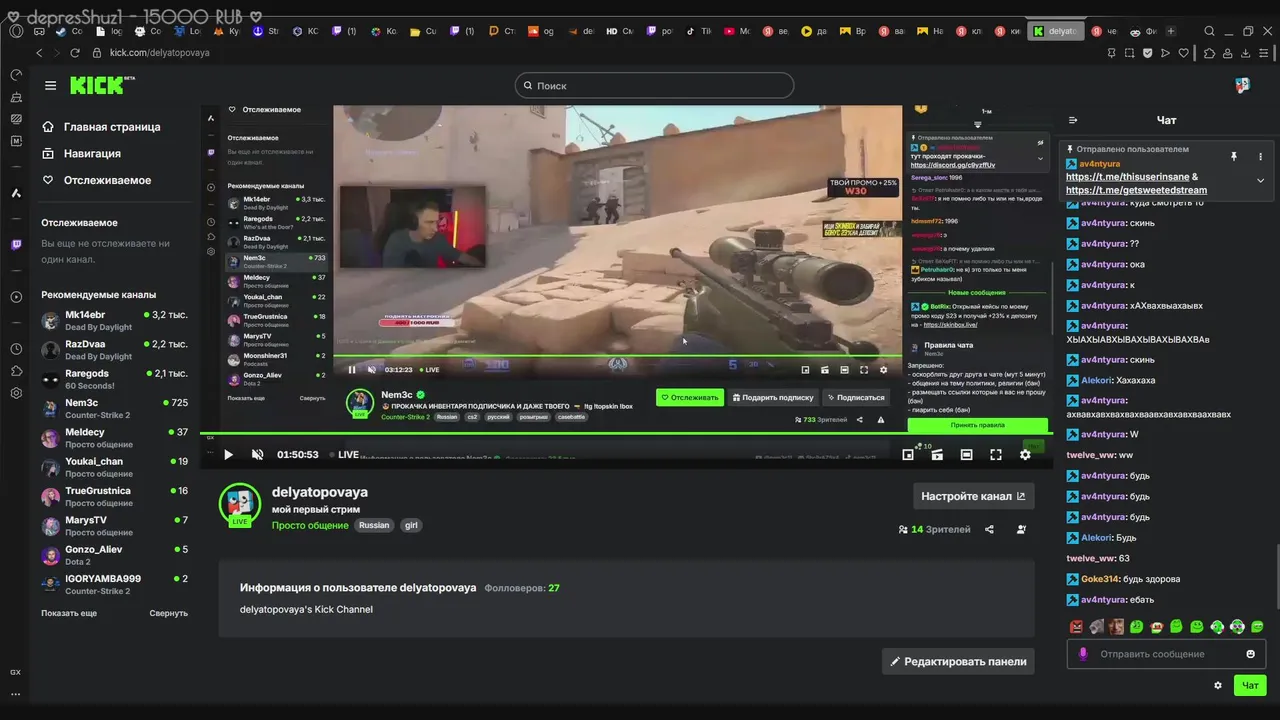Open the t.me/thisuserinsane link
This screenshot has height=720, width=1280.
tap(1128, 177)
